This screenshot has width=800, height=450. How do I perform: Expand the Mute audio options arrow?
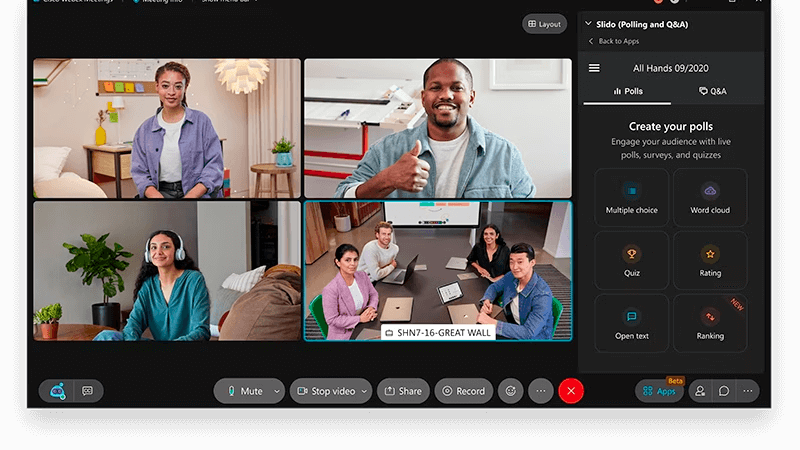[x=277, y=391]
